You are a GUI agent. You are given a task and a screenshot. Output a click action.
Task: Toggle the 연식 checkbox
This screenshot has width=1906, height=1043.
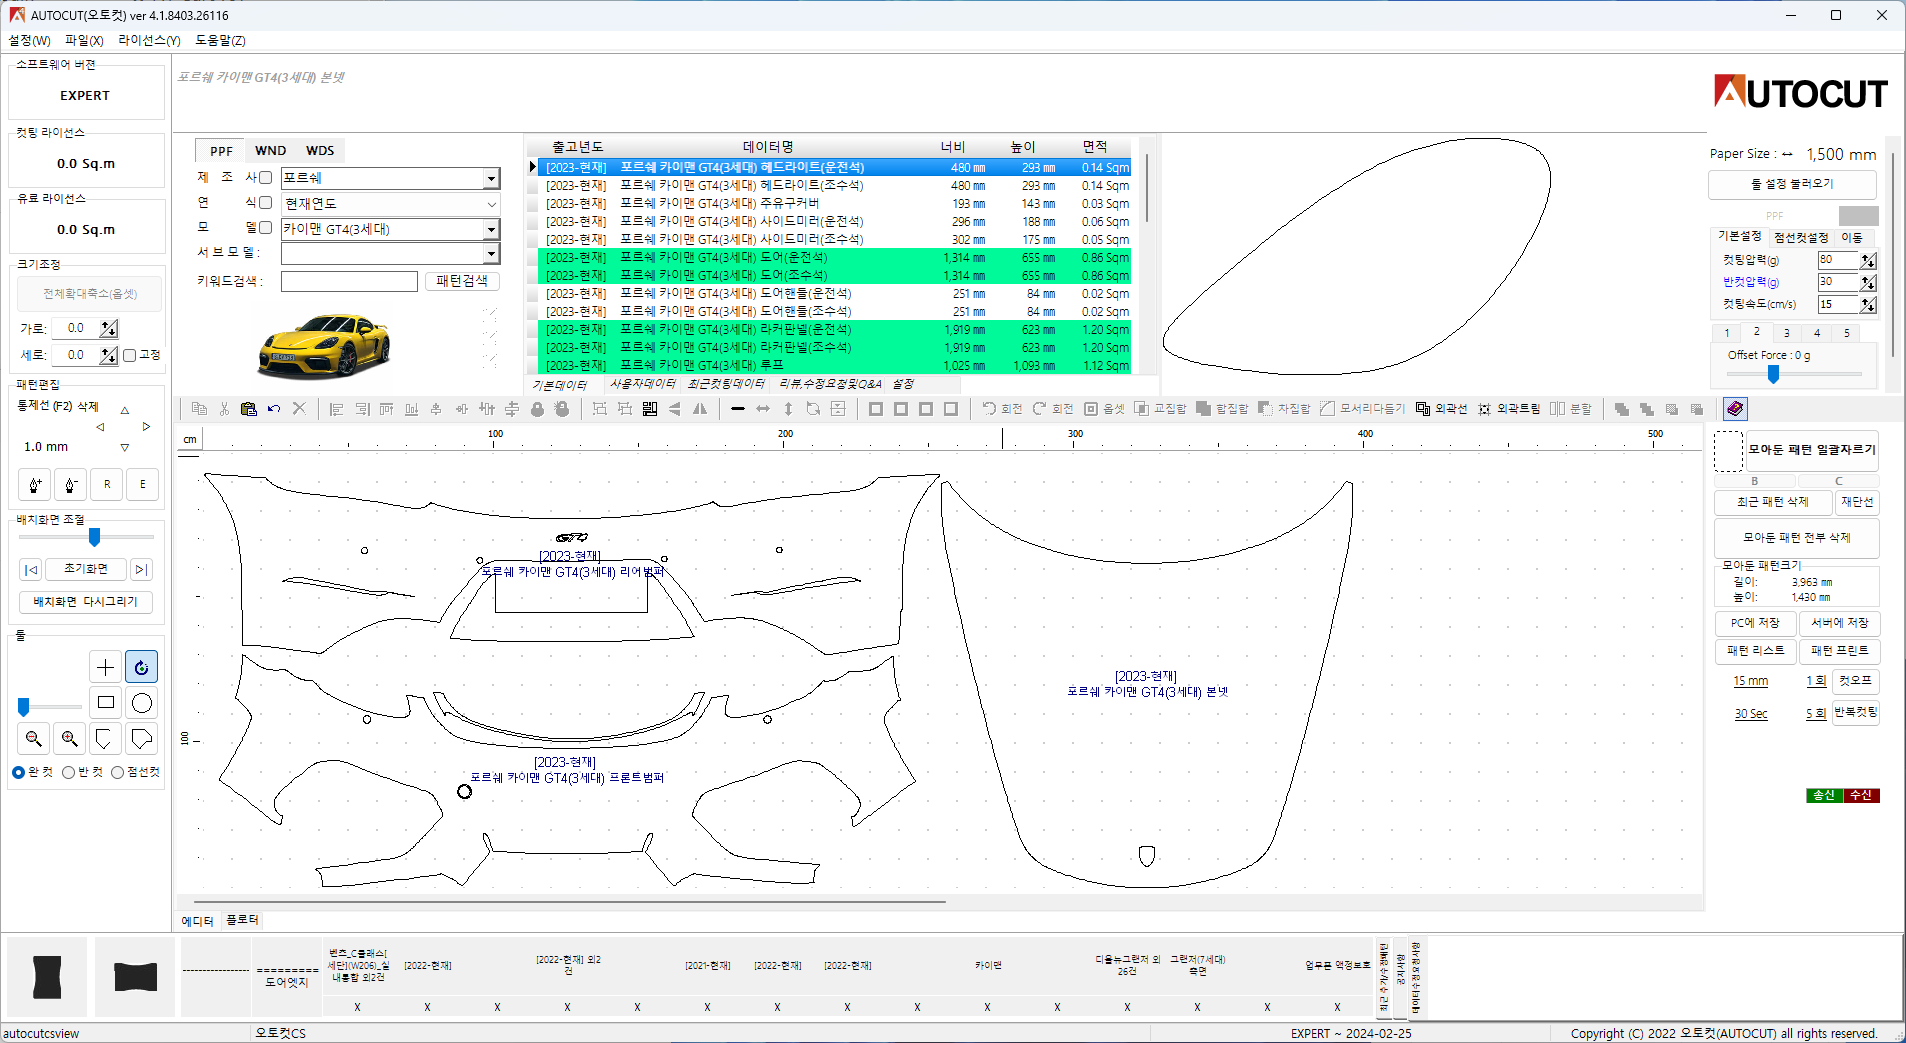click(x=265, y=203)
